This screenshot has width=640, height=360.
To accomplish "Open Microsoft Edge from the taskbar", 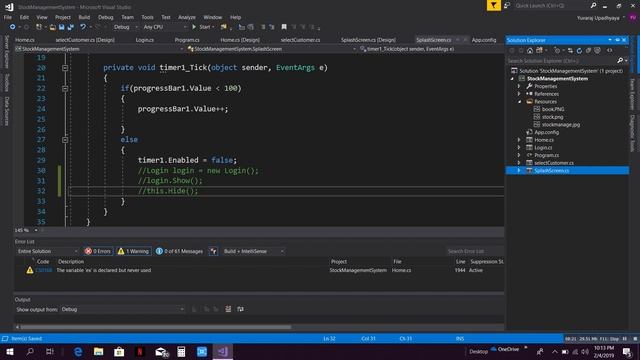I will pyautogui.click(x=78, y=351).
